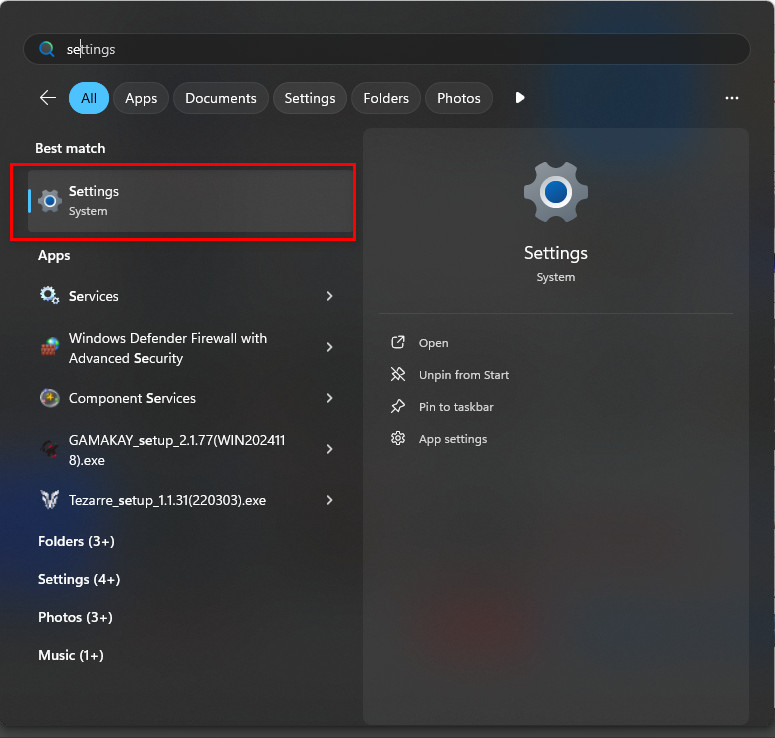
Task: Select the All filter tab
Action: coord(89,98)
